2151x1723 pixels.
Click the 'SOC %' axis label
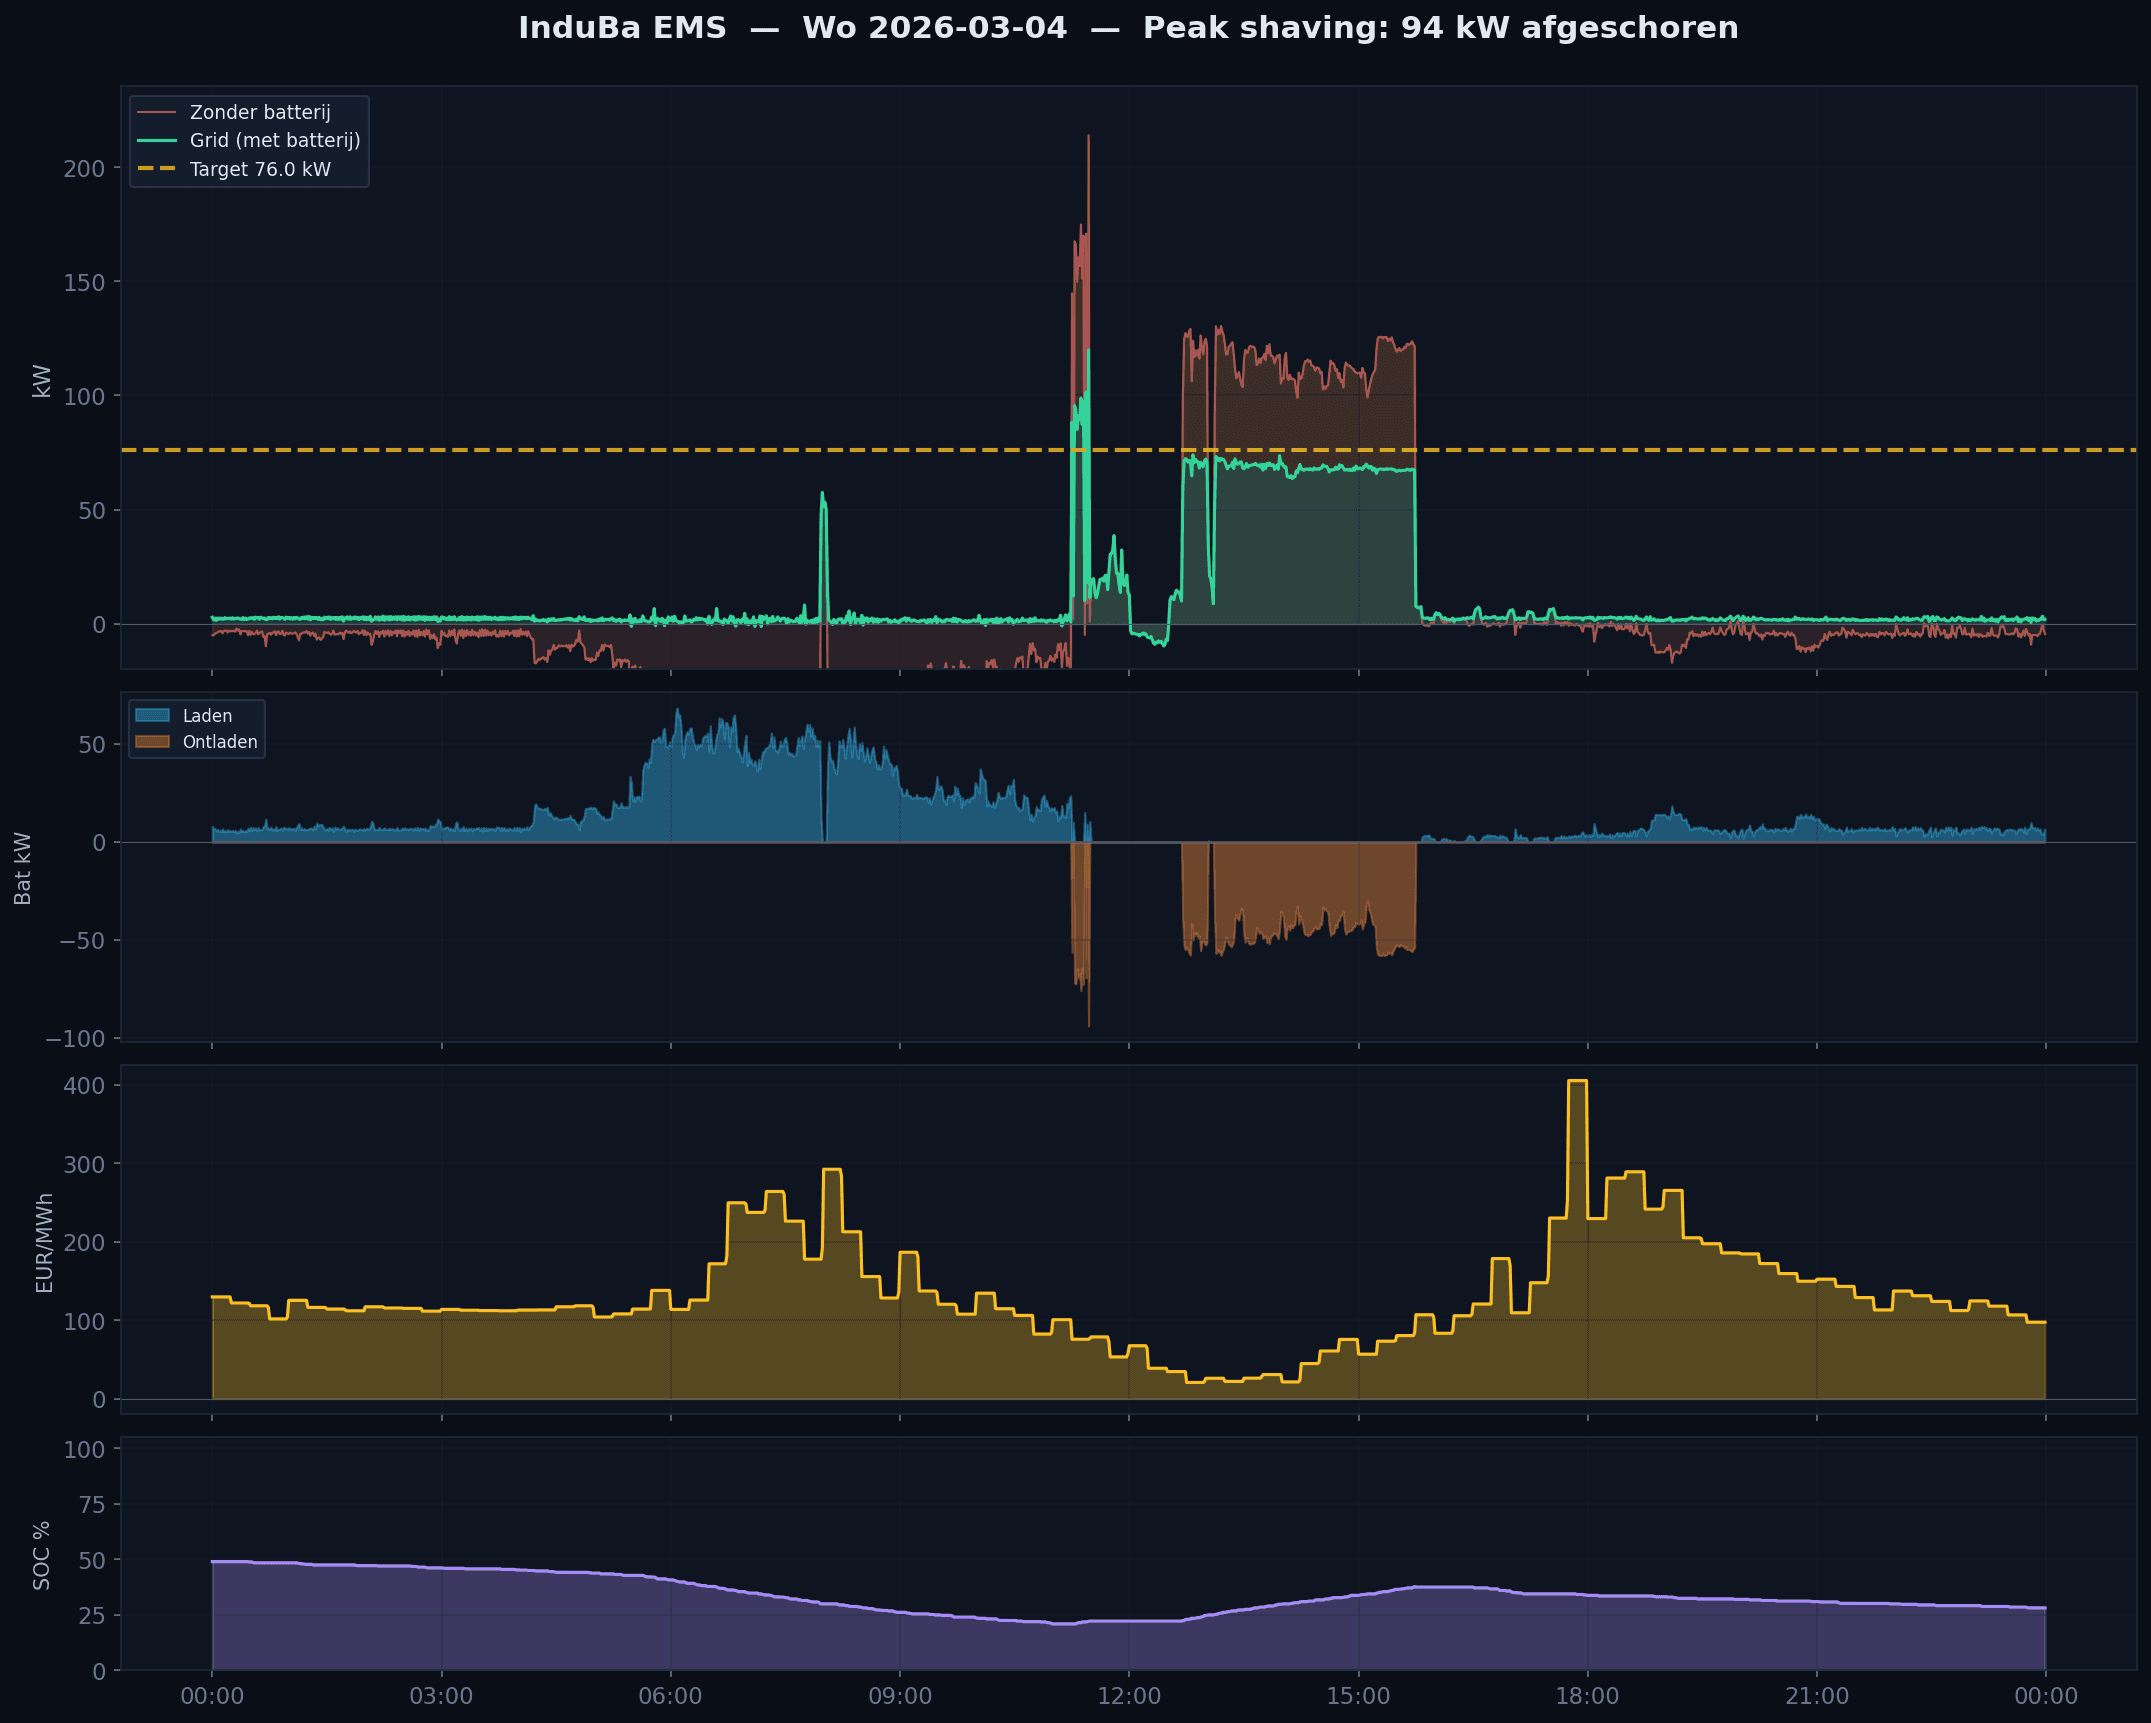click(x=41, y=1555)
